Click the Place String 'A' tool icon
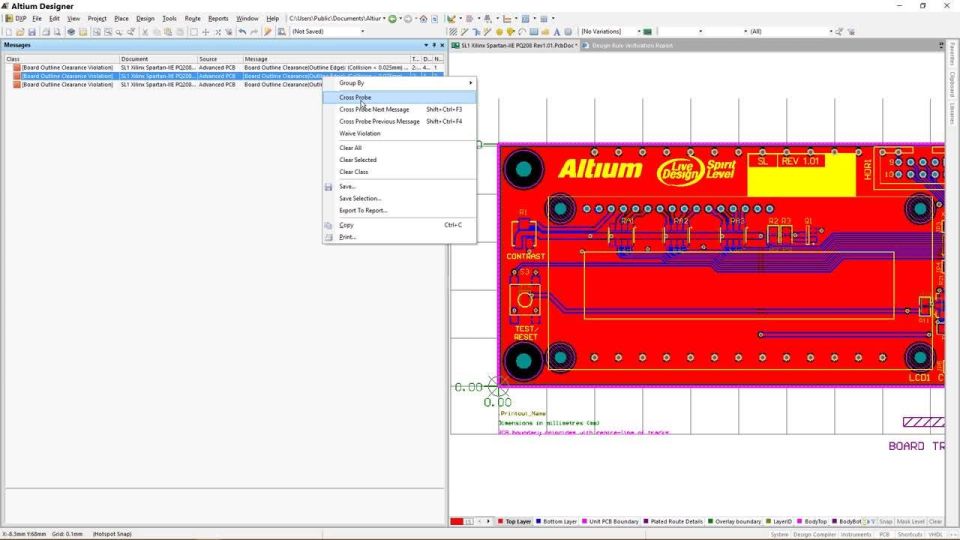This screenshot has height=540, width=960. click(x=557, y=32)
